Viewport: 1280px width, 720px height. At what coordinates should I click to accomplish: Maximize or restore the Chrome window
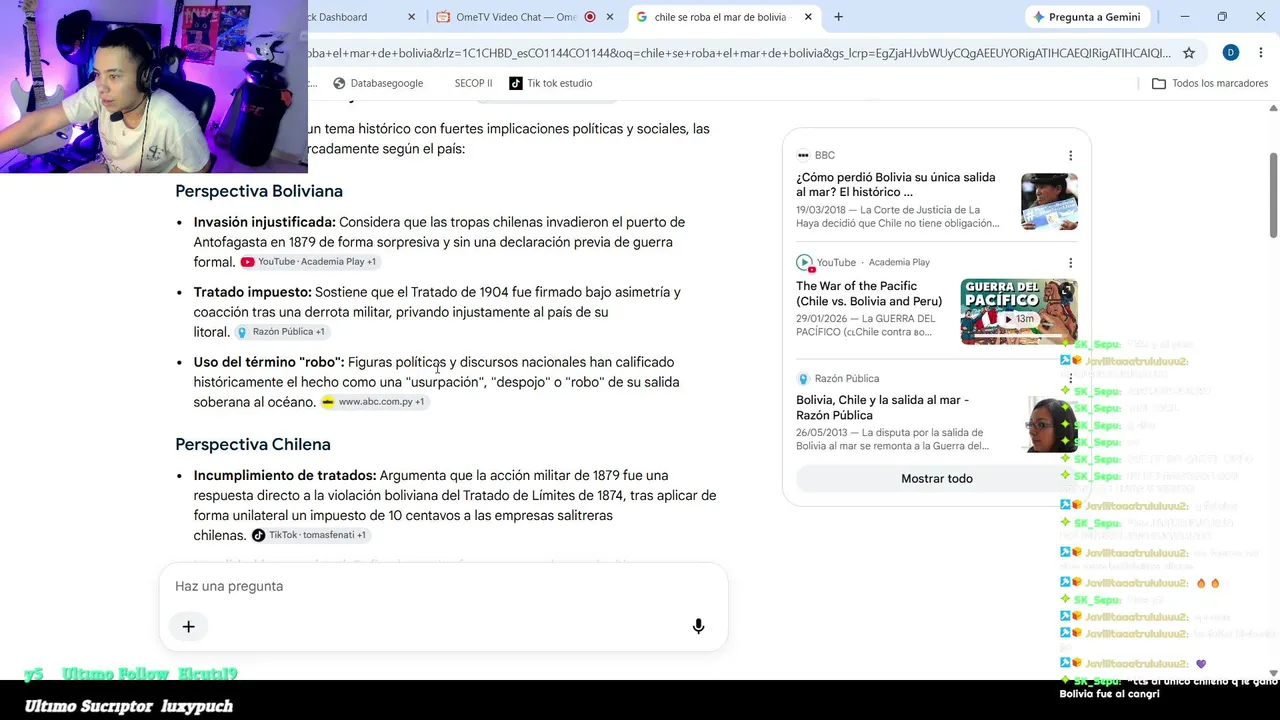(1222, 17)
